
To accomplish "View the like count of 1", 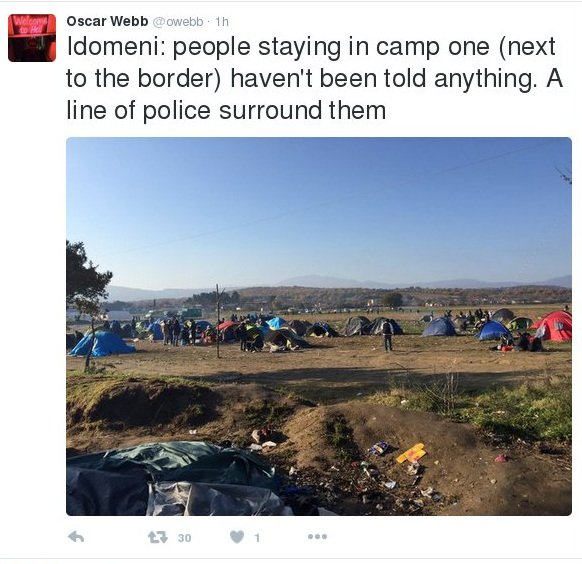I will coord(257,538).
